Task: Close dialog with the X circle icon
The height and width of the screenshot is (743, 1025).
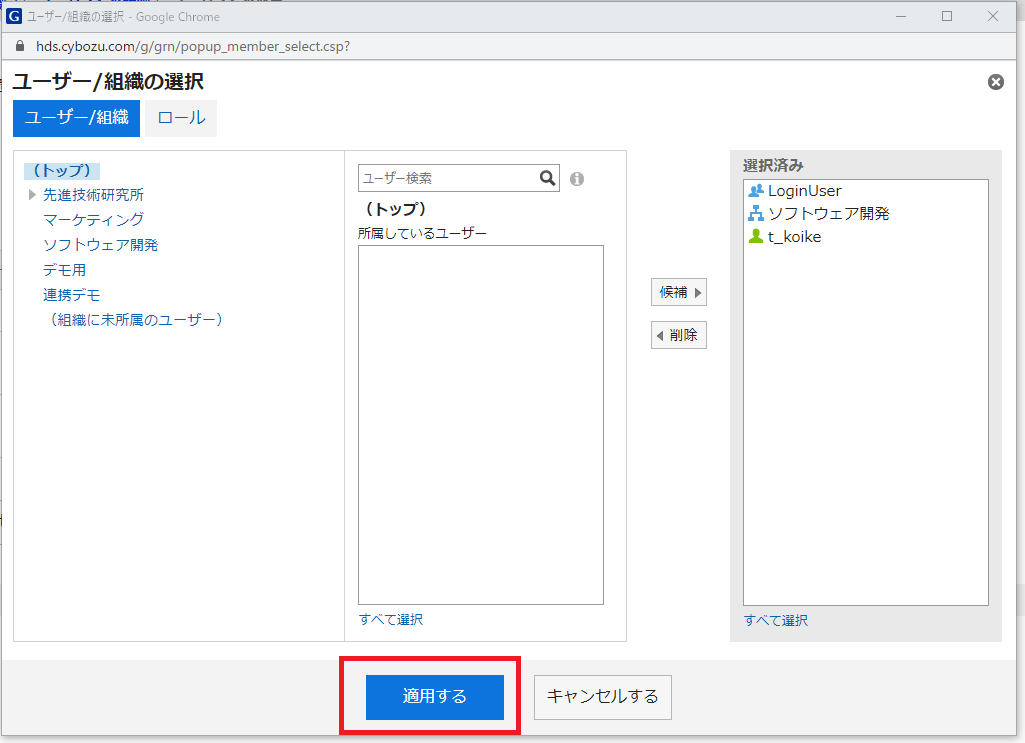Action: tap(996, 82)
